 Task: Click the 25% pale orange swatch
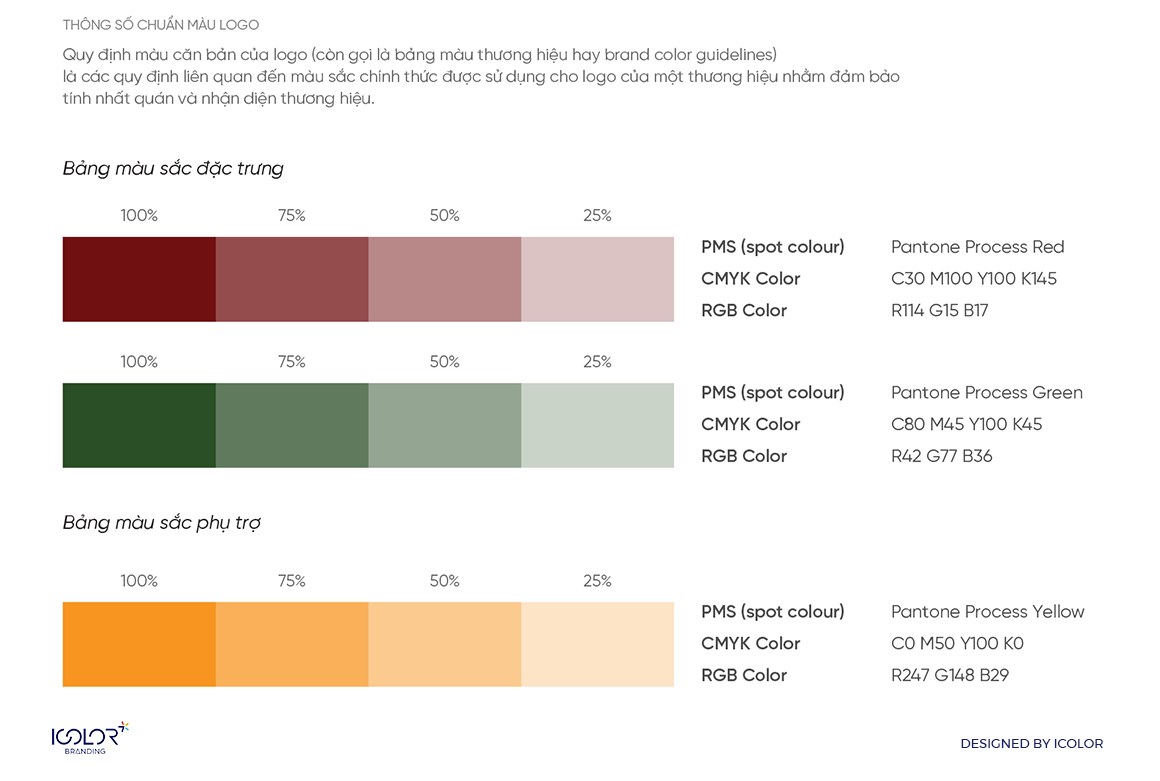pos(597,644)
